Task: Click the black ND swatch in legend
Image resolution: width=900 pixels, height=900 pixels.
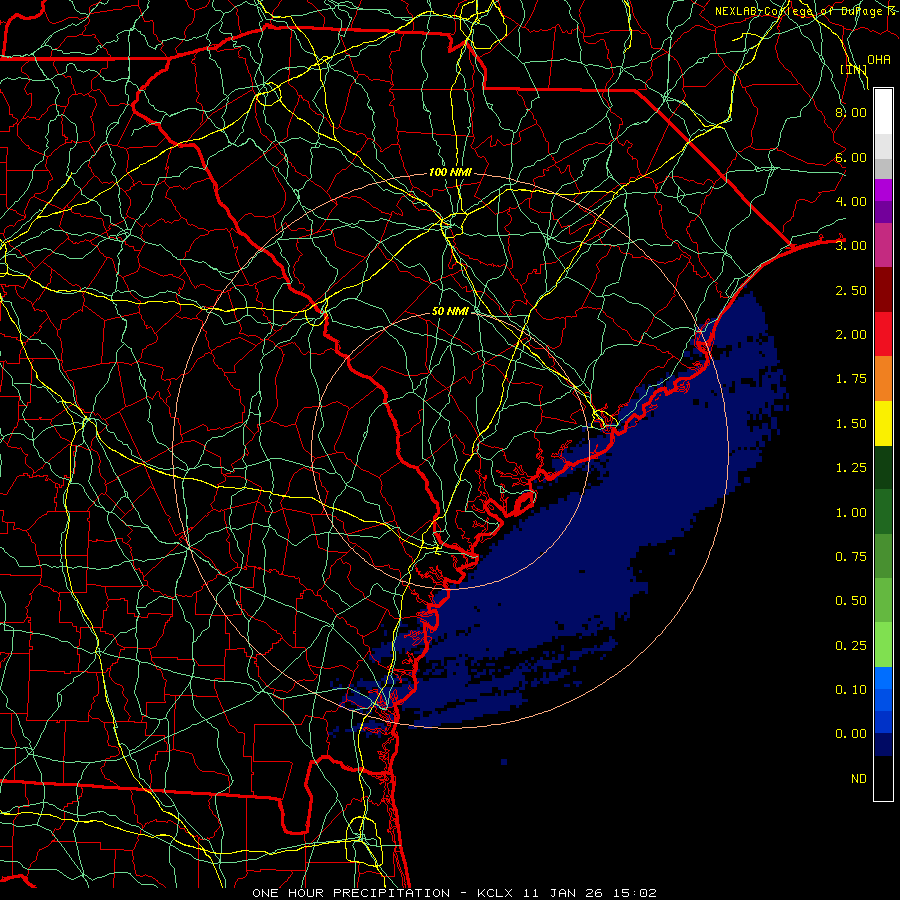Action: point(883,778)
